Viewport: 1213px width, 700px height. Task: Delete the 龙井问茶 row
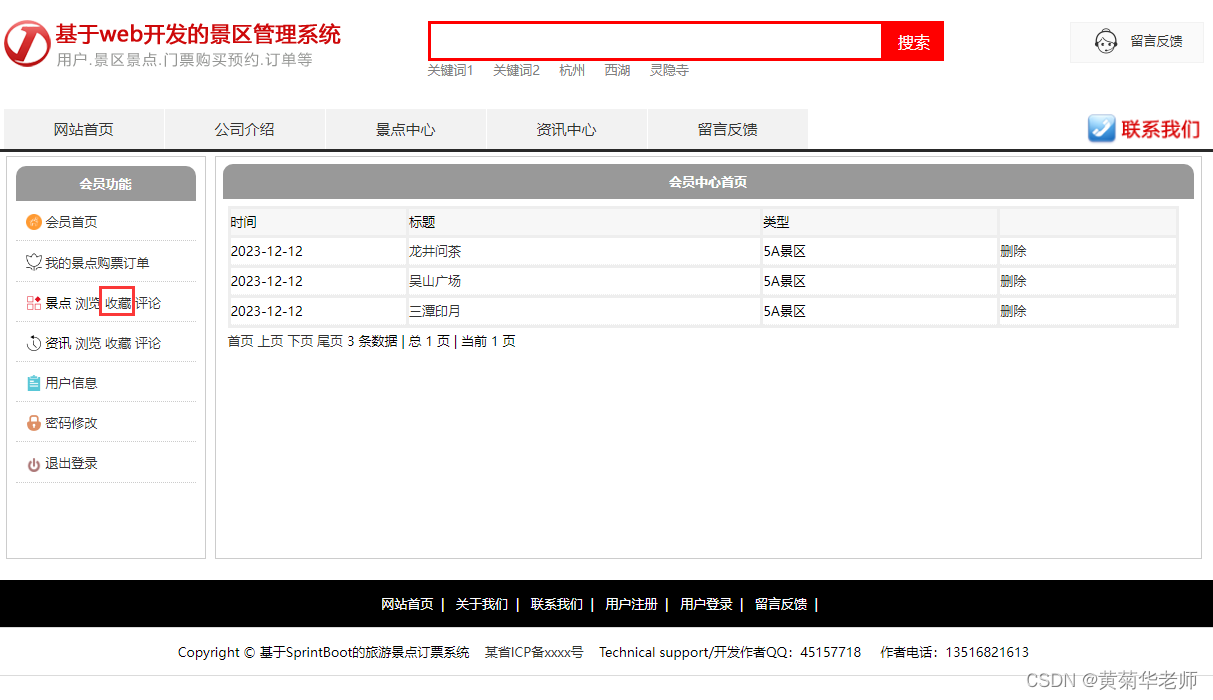click(1013, 251)
